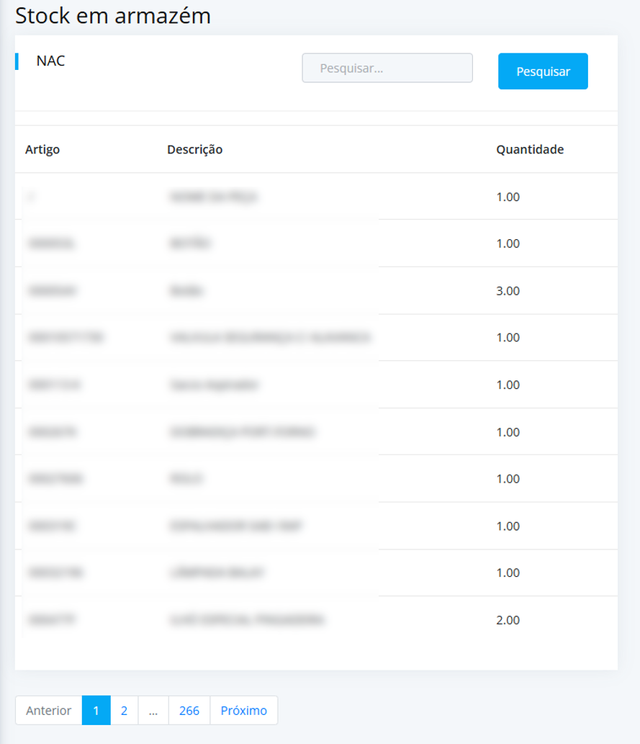The height and width of the screenshot is (744, 640).
Task: Open page 2 of the stock list
Action: pos(124,711)
